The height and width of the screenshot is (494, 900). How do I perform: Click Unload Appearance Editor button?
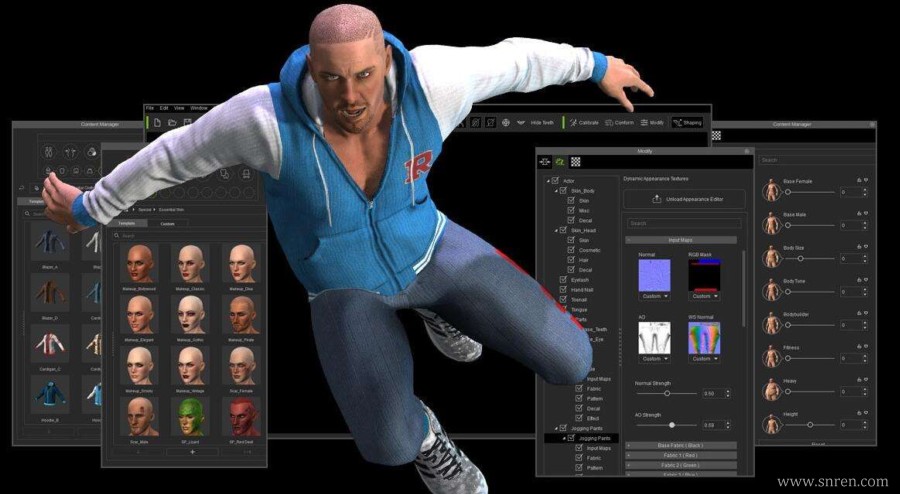(684, 199)
